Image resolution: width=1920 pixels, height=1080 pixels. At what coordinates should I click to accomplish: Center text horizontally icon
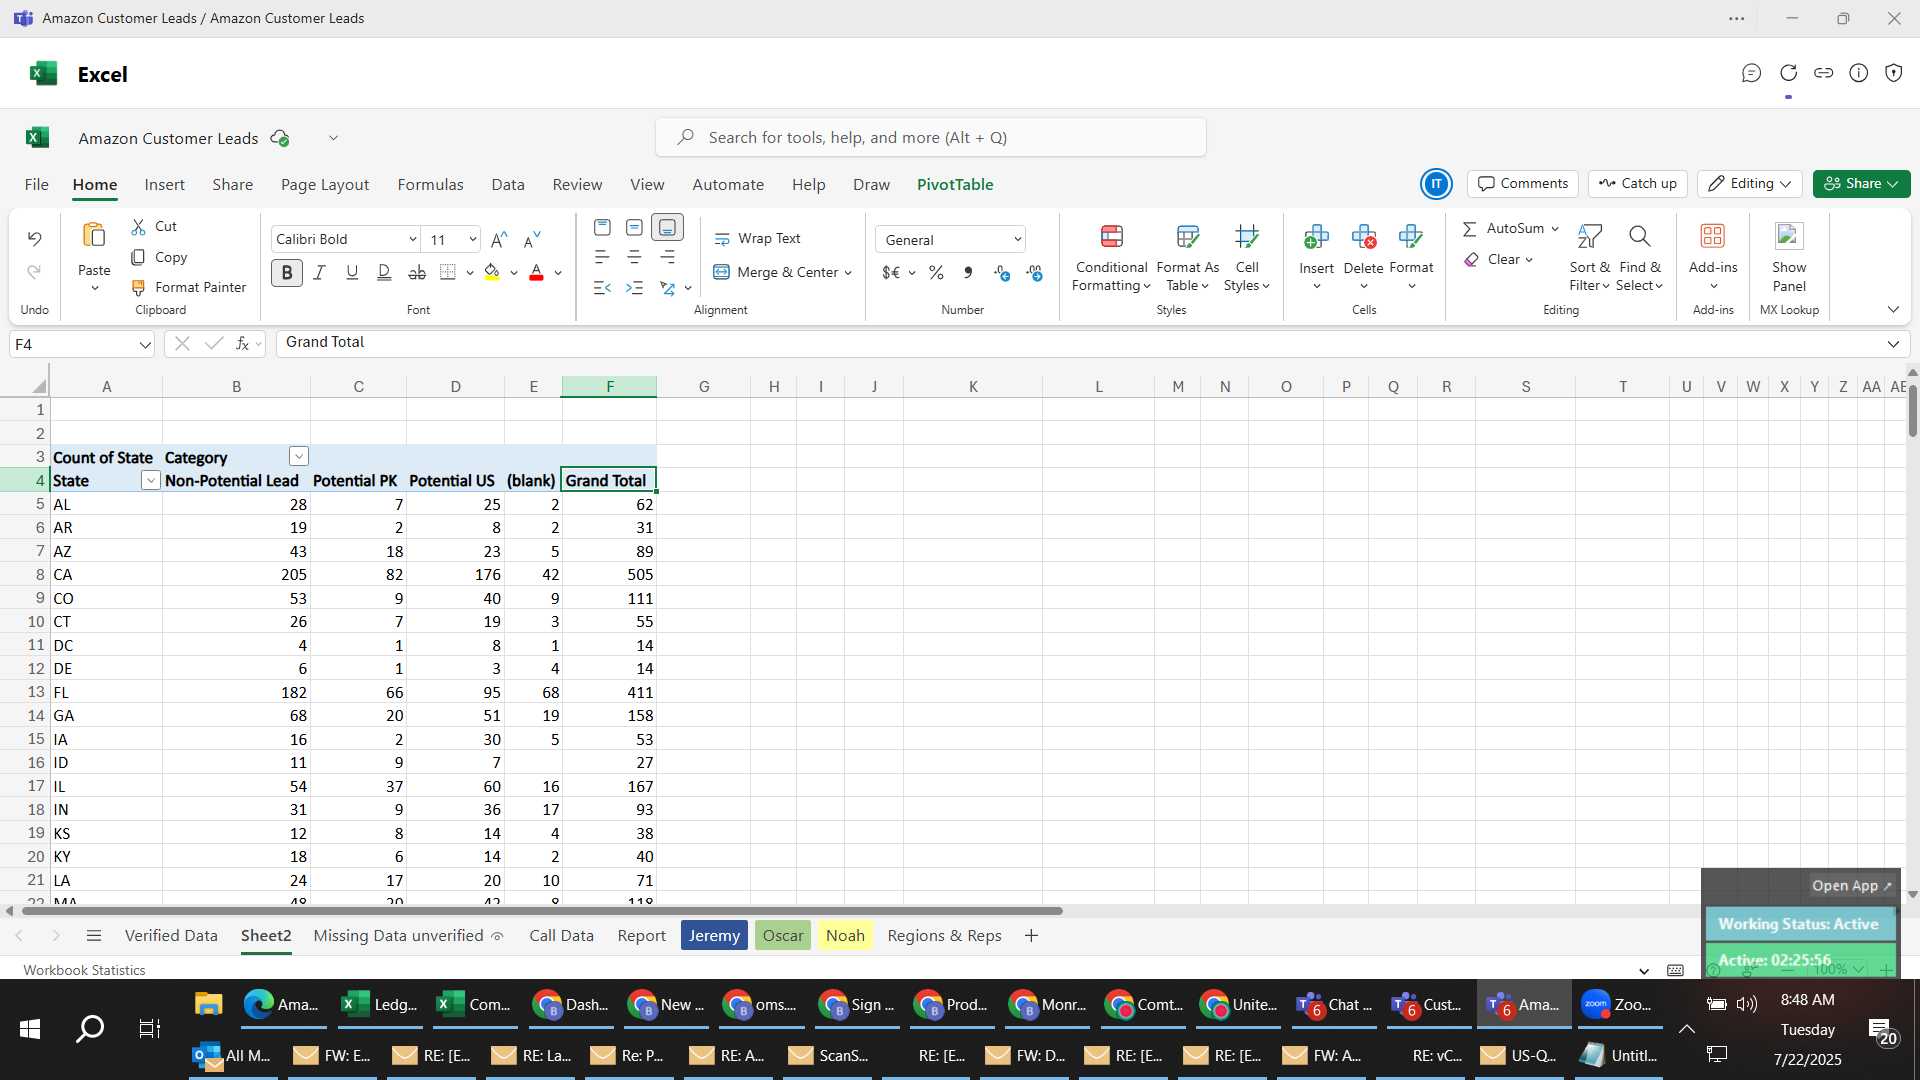coord(634,258)
